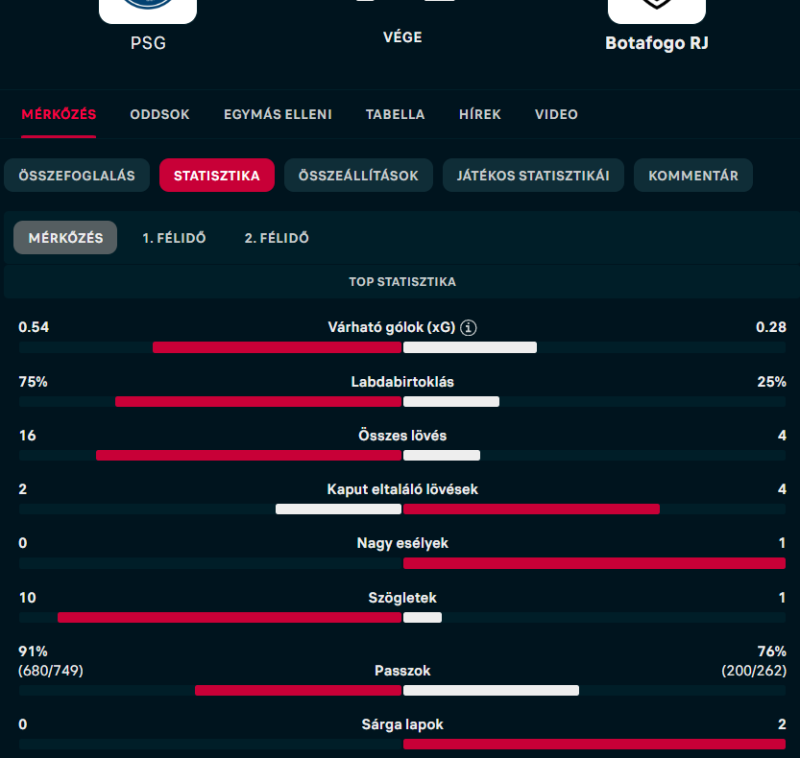This screenshot has height=758, width=800.
Task: Switch to the VIDEO tab
Action: tap(556, 114)
